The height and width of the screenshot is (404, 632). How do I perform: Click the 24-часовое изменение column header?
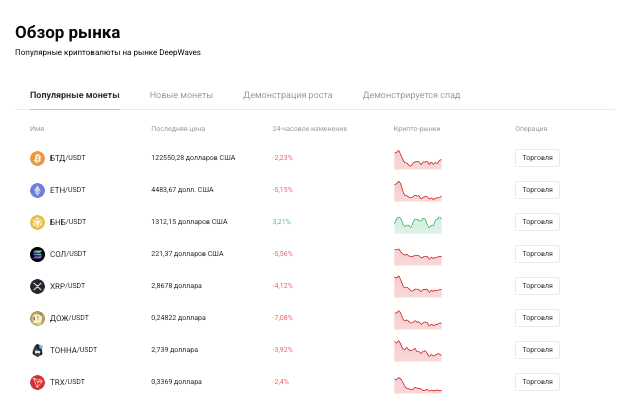pos(309,129)
